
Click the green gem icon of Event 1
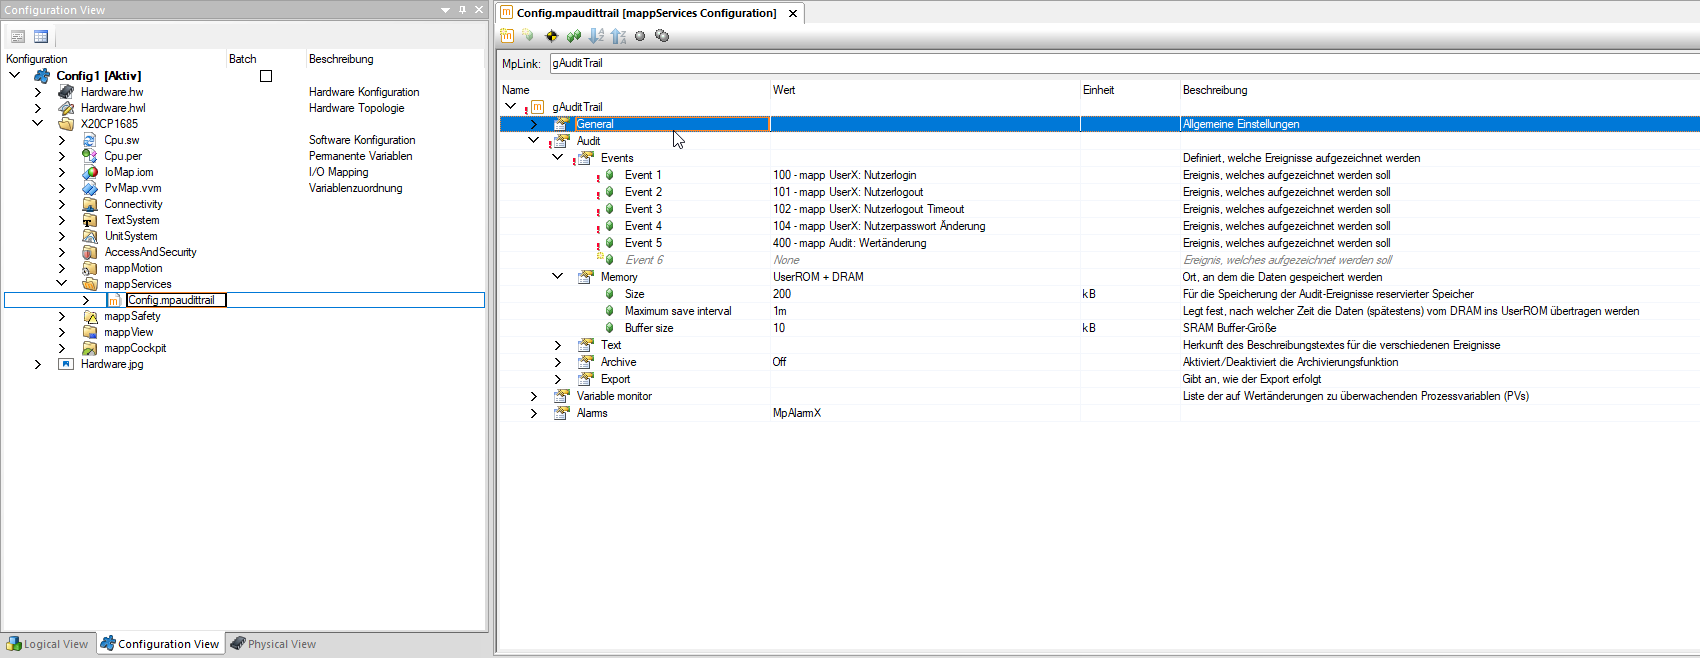tap(609, 175)
